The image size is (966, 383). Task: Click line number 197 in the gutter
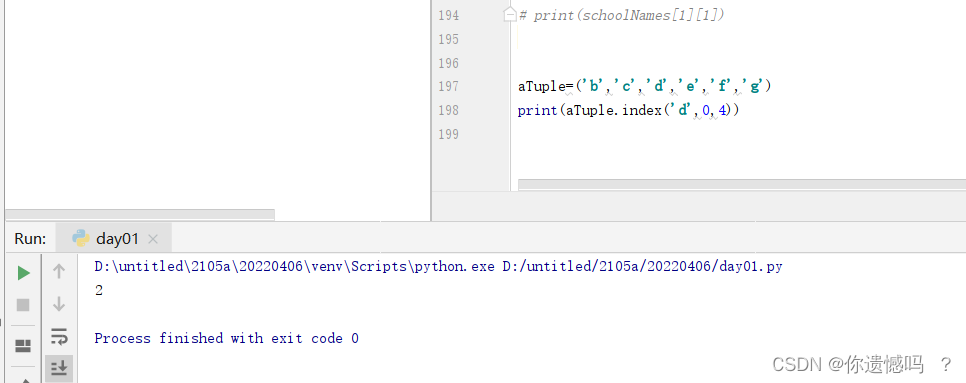pyautogui.click(x=448, y=87)
